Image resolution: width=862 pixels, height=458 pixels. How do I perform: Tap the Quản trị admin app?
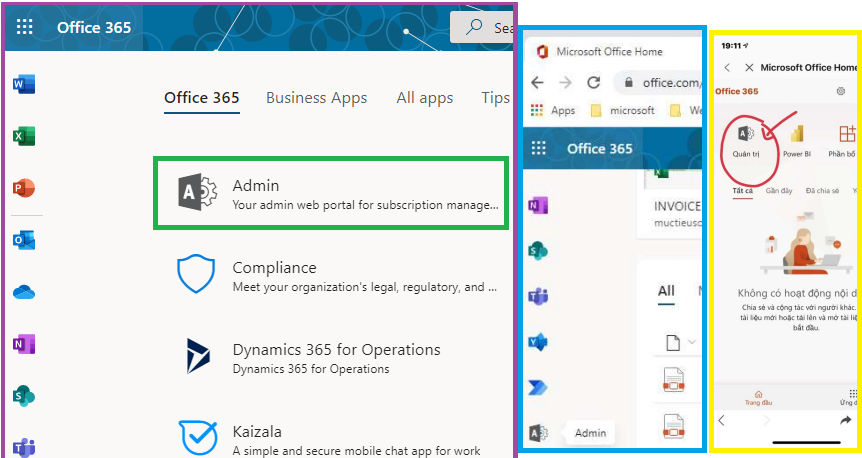coord(746,141)
